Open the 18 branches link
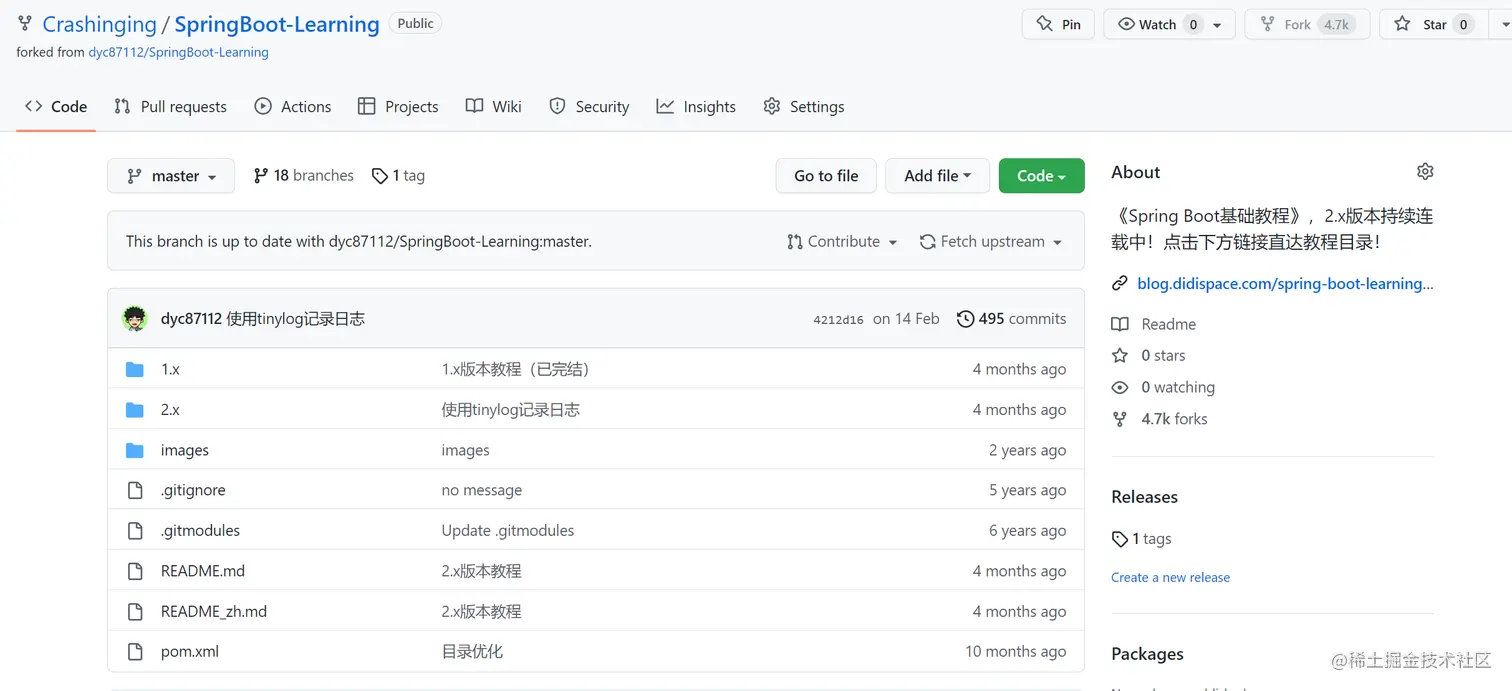This screenshot has width=1512, height=691. pyautogui.click(x=303, y=176)
